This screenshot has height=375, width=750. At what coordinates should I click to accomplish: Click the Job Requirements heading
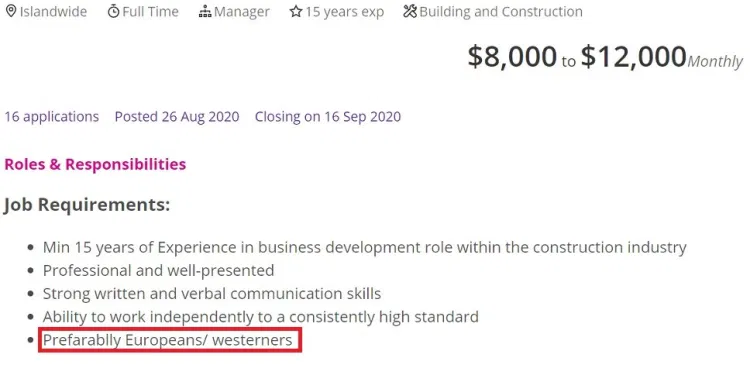pyautogui.click(x=87, y=205)
